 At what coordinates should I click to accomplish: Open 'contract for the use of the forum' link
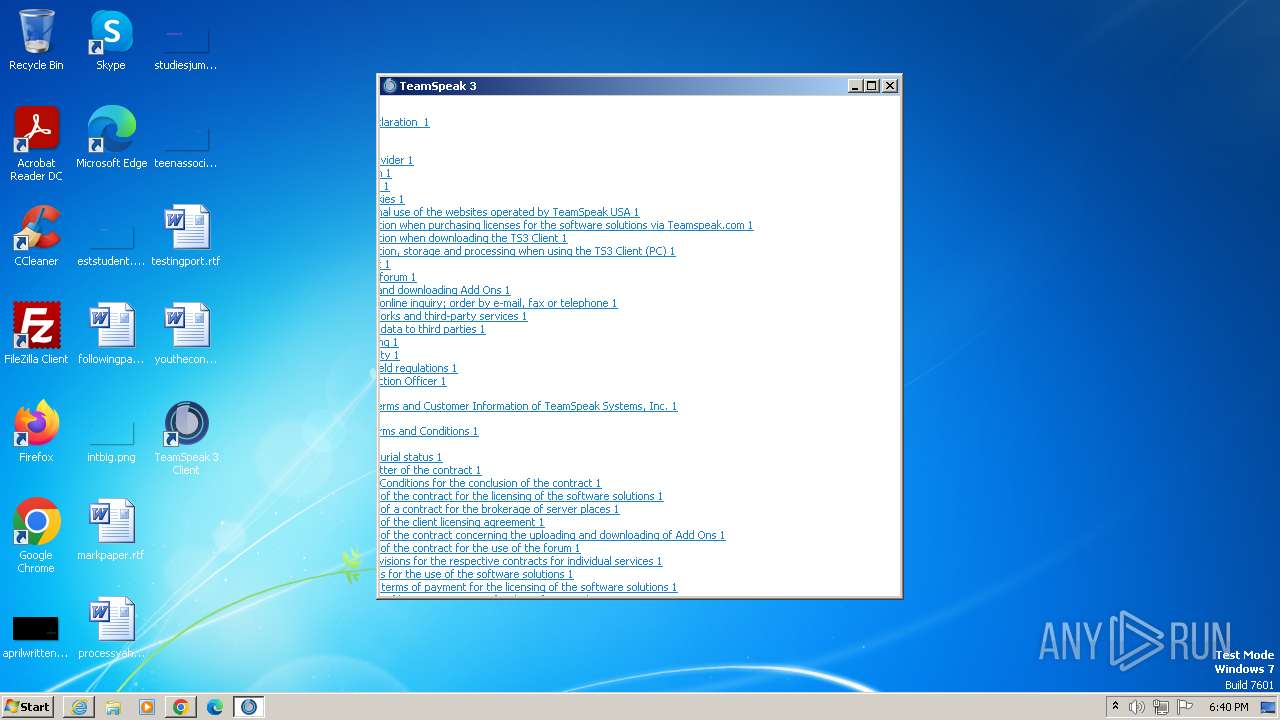(480, 548)
